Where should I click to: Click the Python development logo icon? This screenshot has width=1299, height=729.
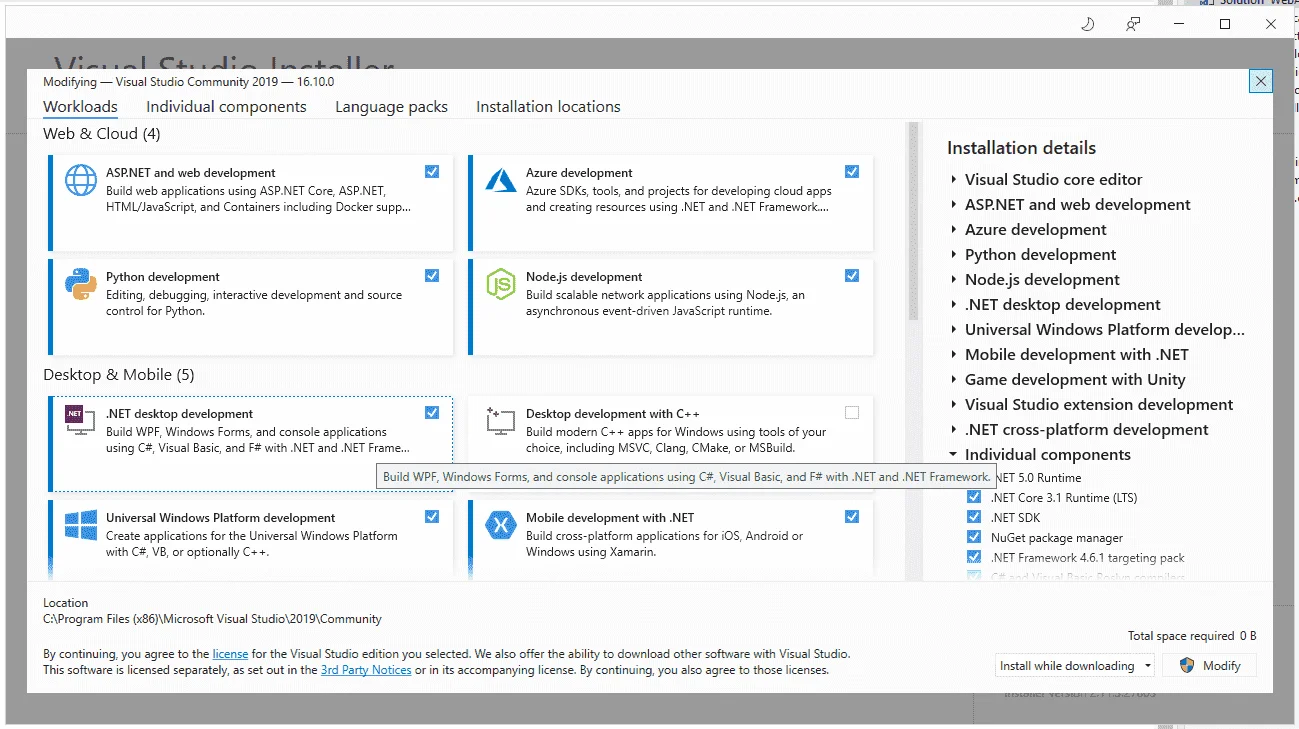[81, 284]
